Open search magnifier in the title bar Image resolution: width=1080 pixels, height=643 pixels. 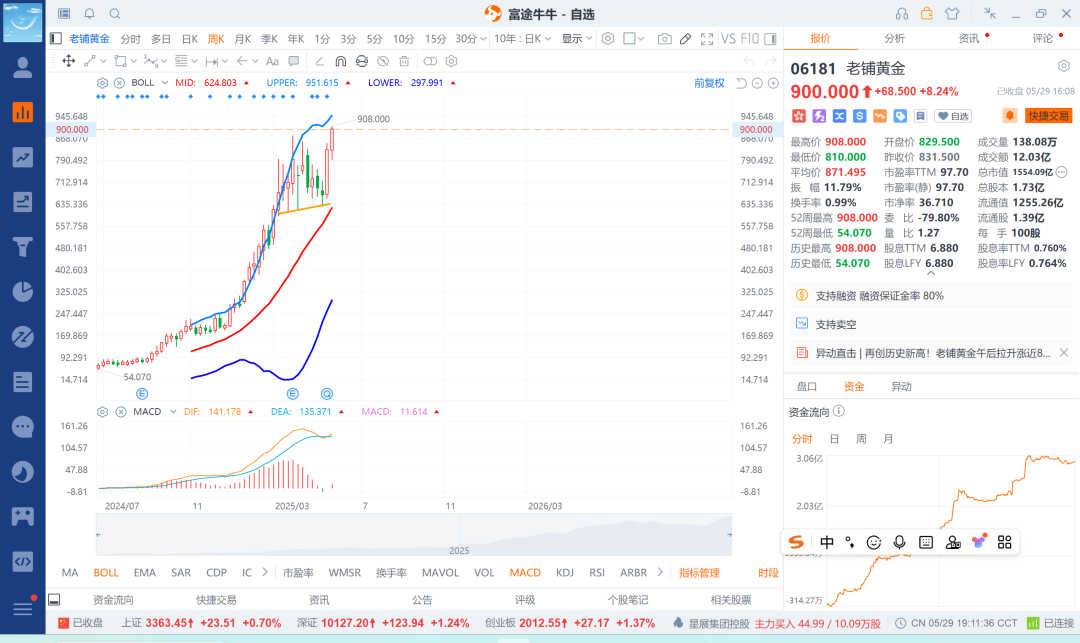[x=115, y=14]
